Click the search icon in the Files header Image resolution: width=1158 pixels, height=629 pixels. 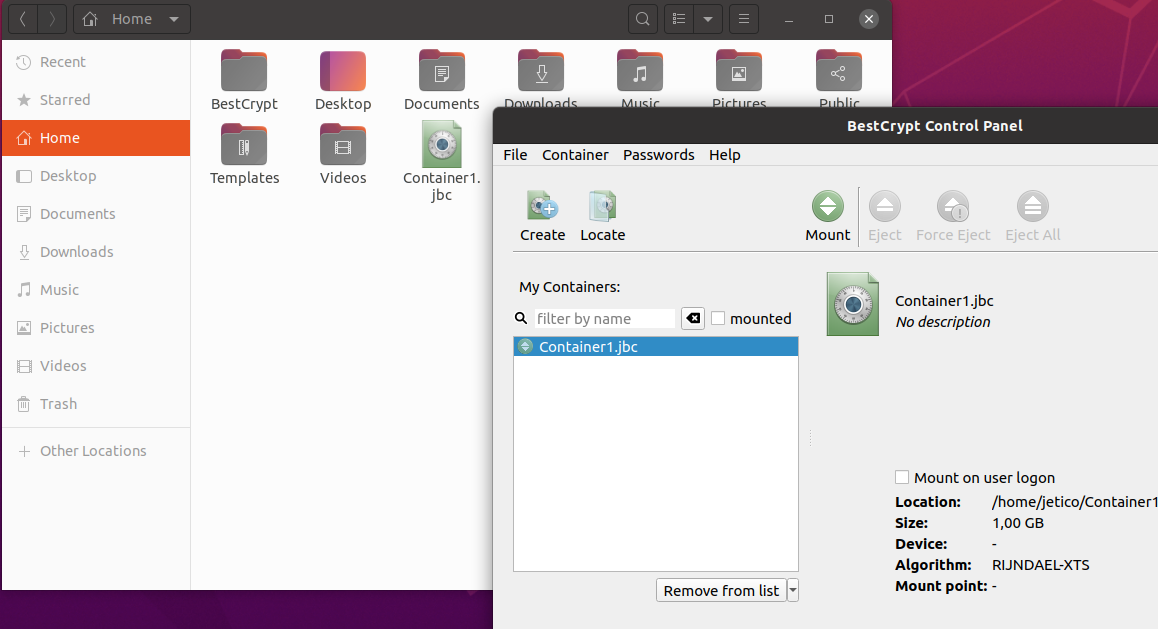click(x=643, y=19)
